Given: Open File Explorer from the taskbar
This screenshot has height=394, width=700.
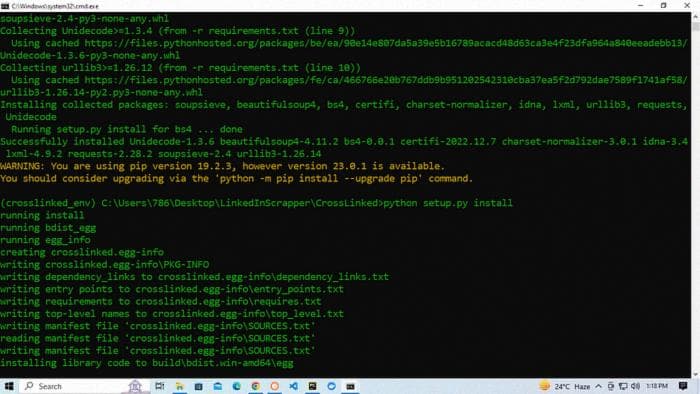Looking at the screenshot, I should tap(179, 386).
